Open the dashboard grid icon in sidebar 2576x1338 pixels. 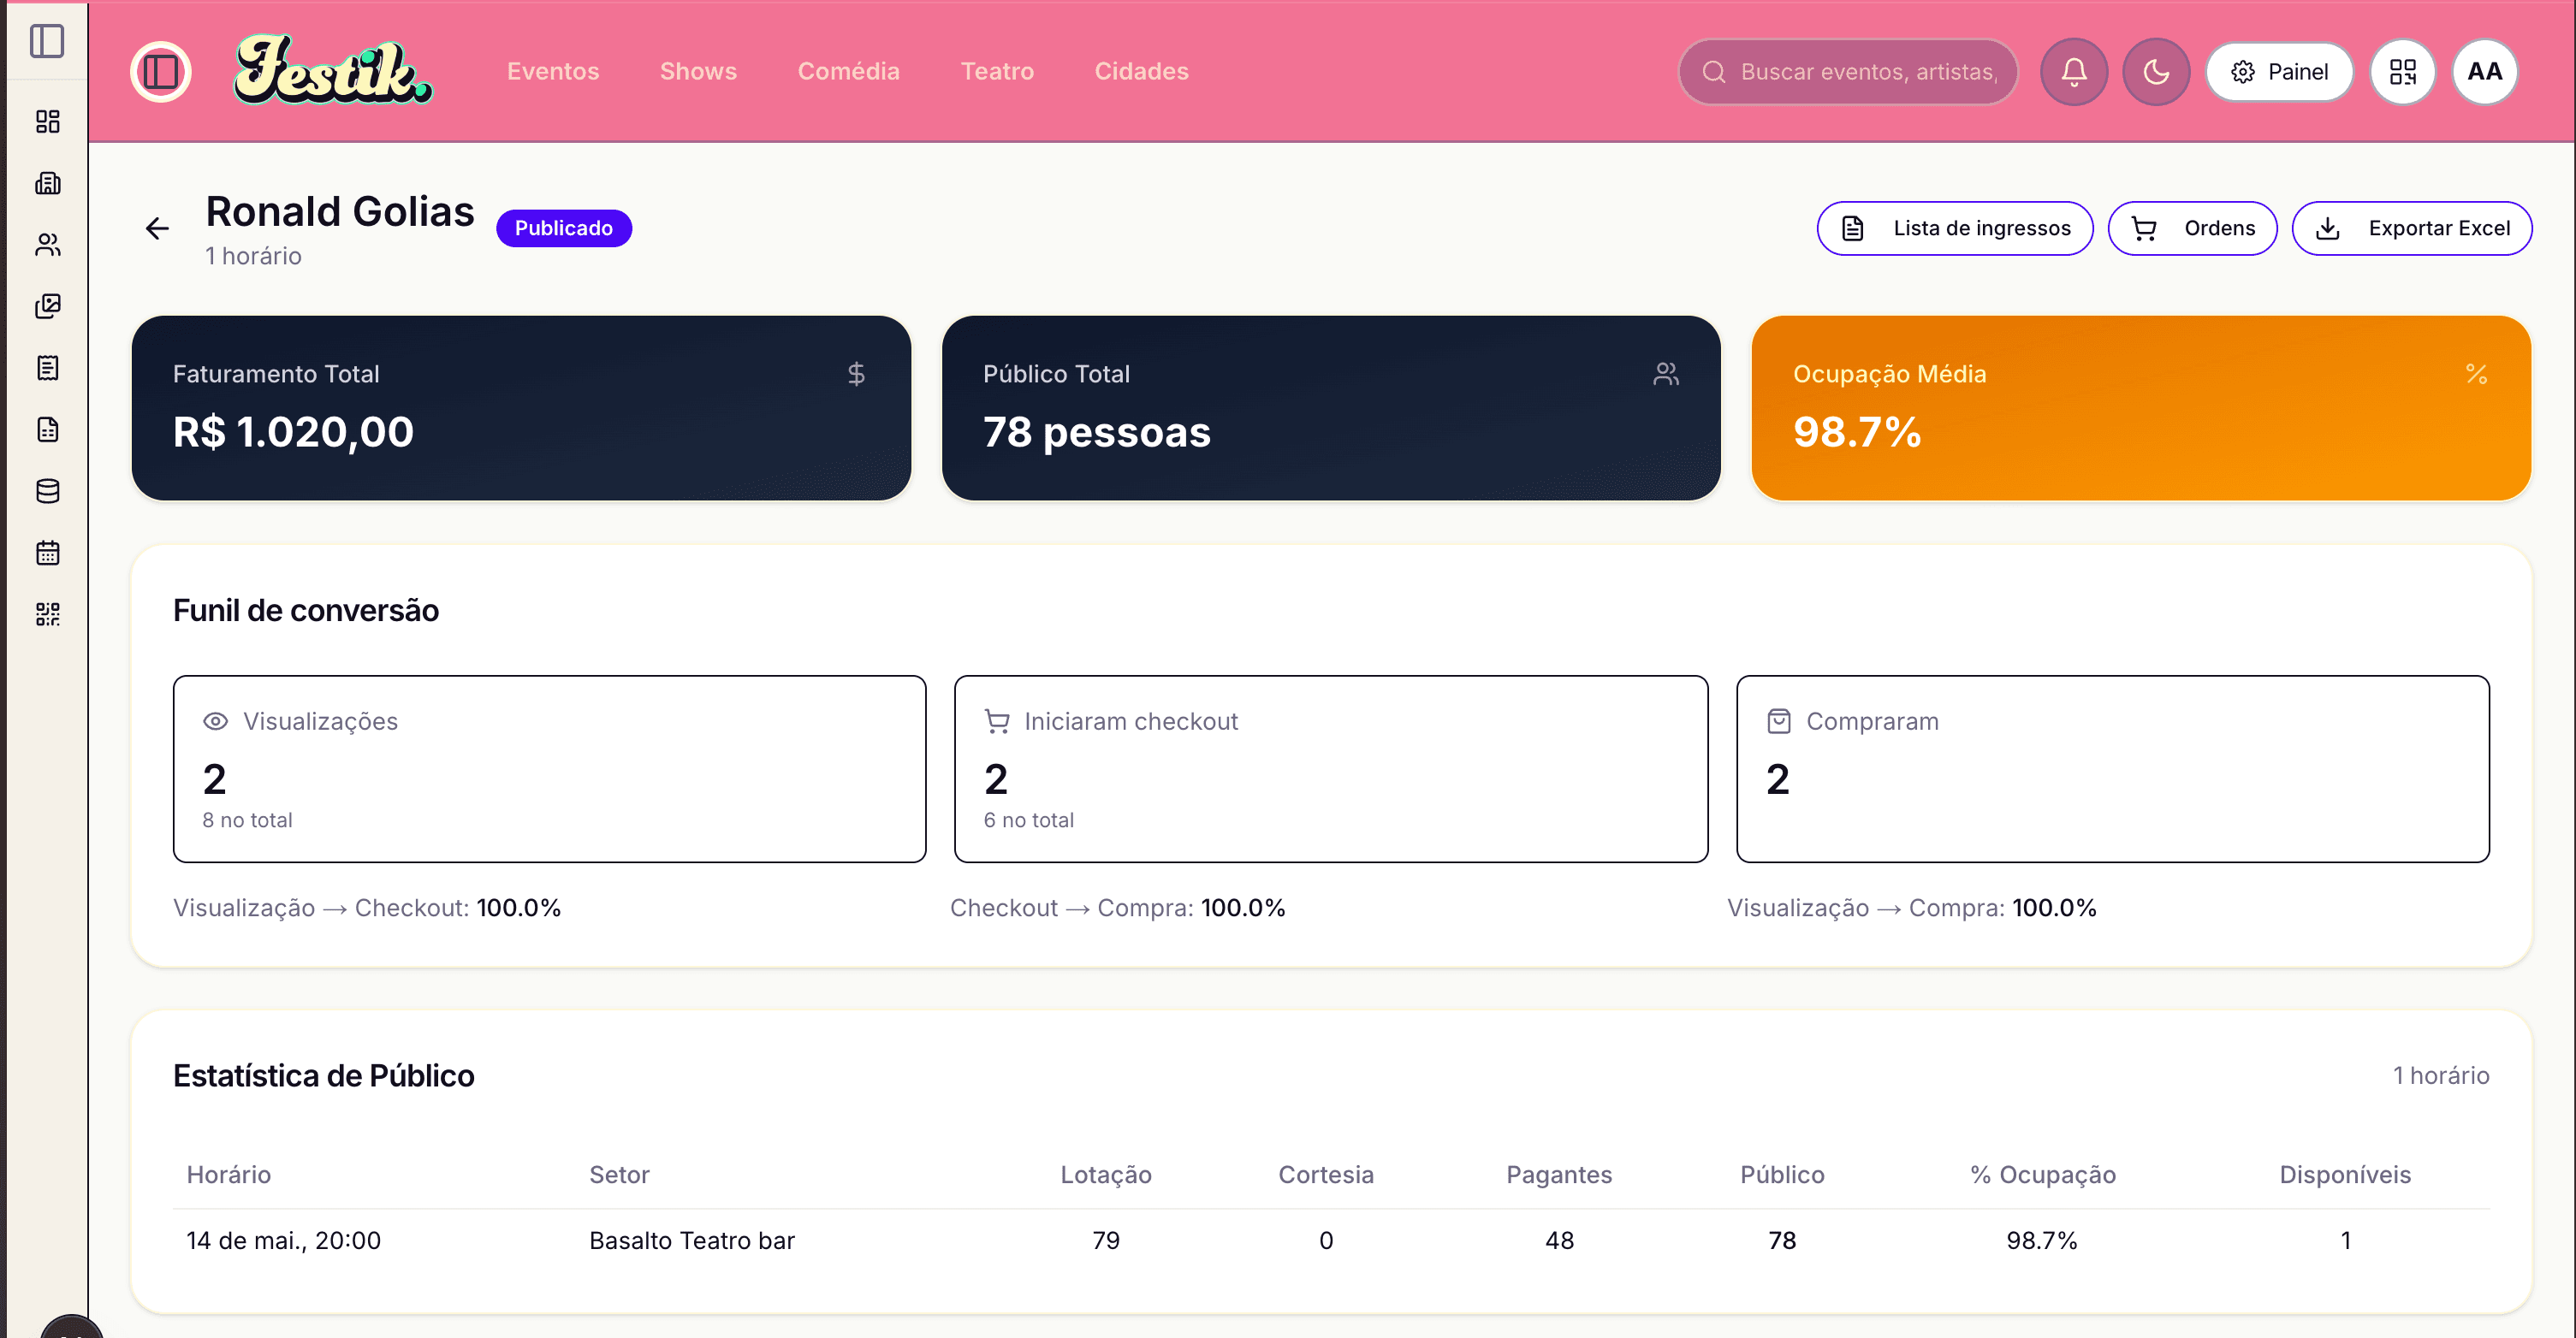point(47,121)
